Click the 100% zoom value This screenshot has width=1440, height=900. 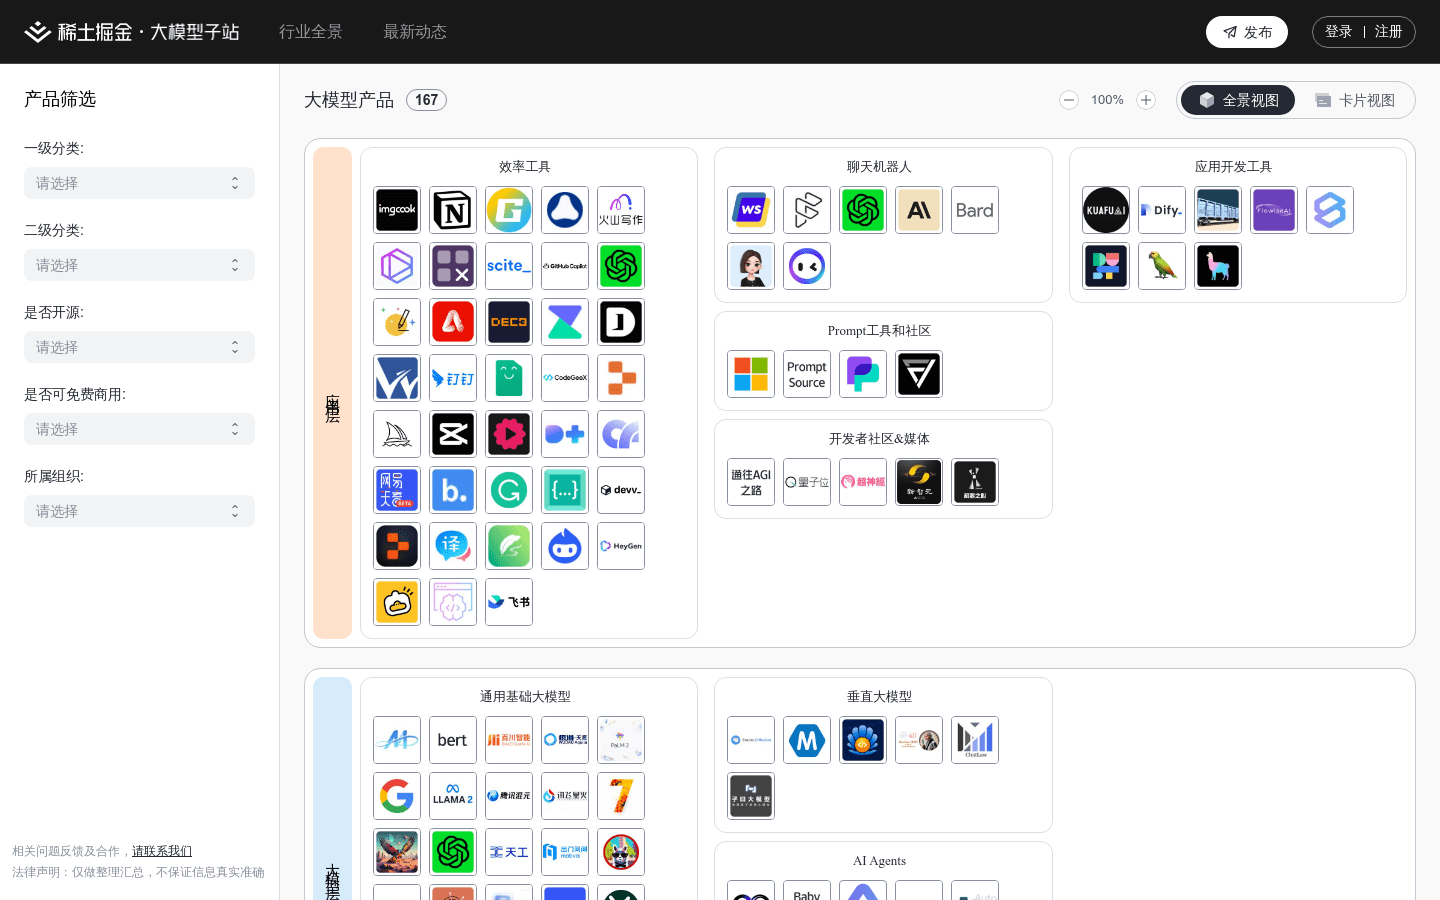pyautogui.click(x=1107, y=100)
